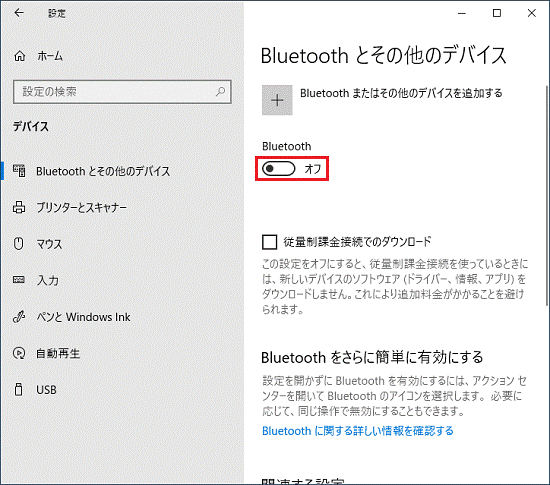Select the Bluetooth devices sidebar icon

pyautogui.click(x=19, y=171)
